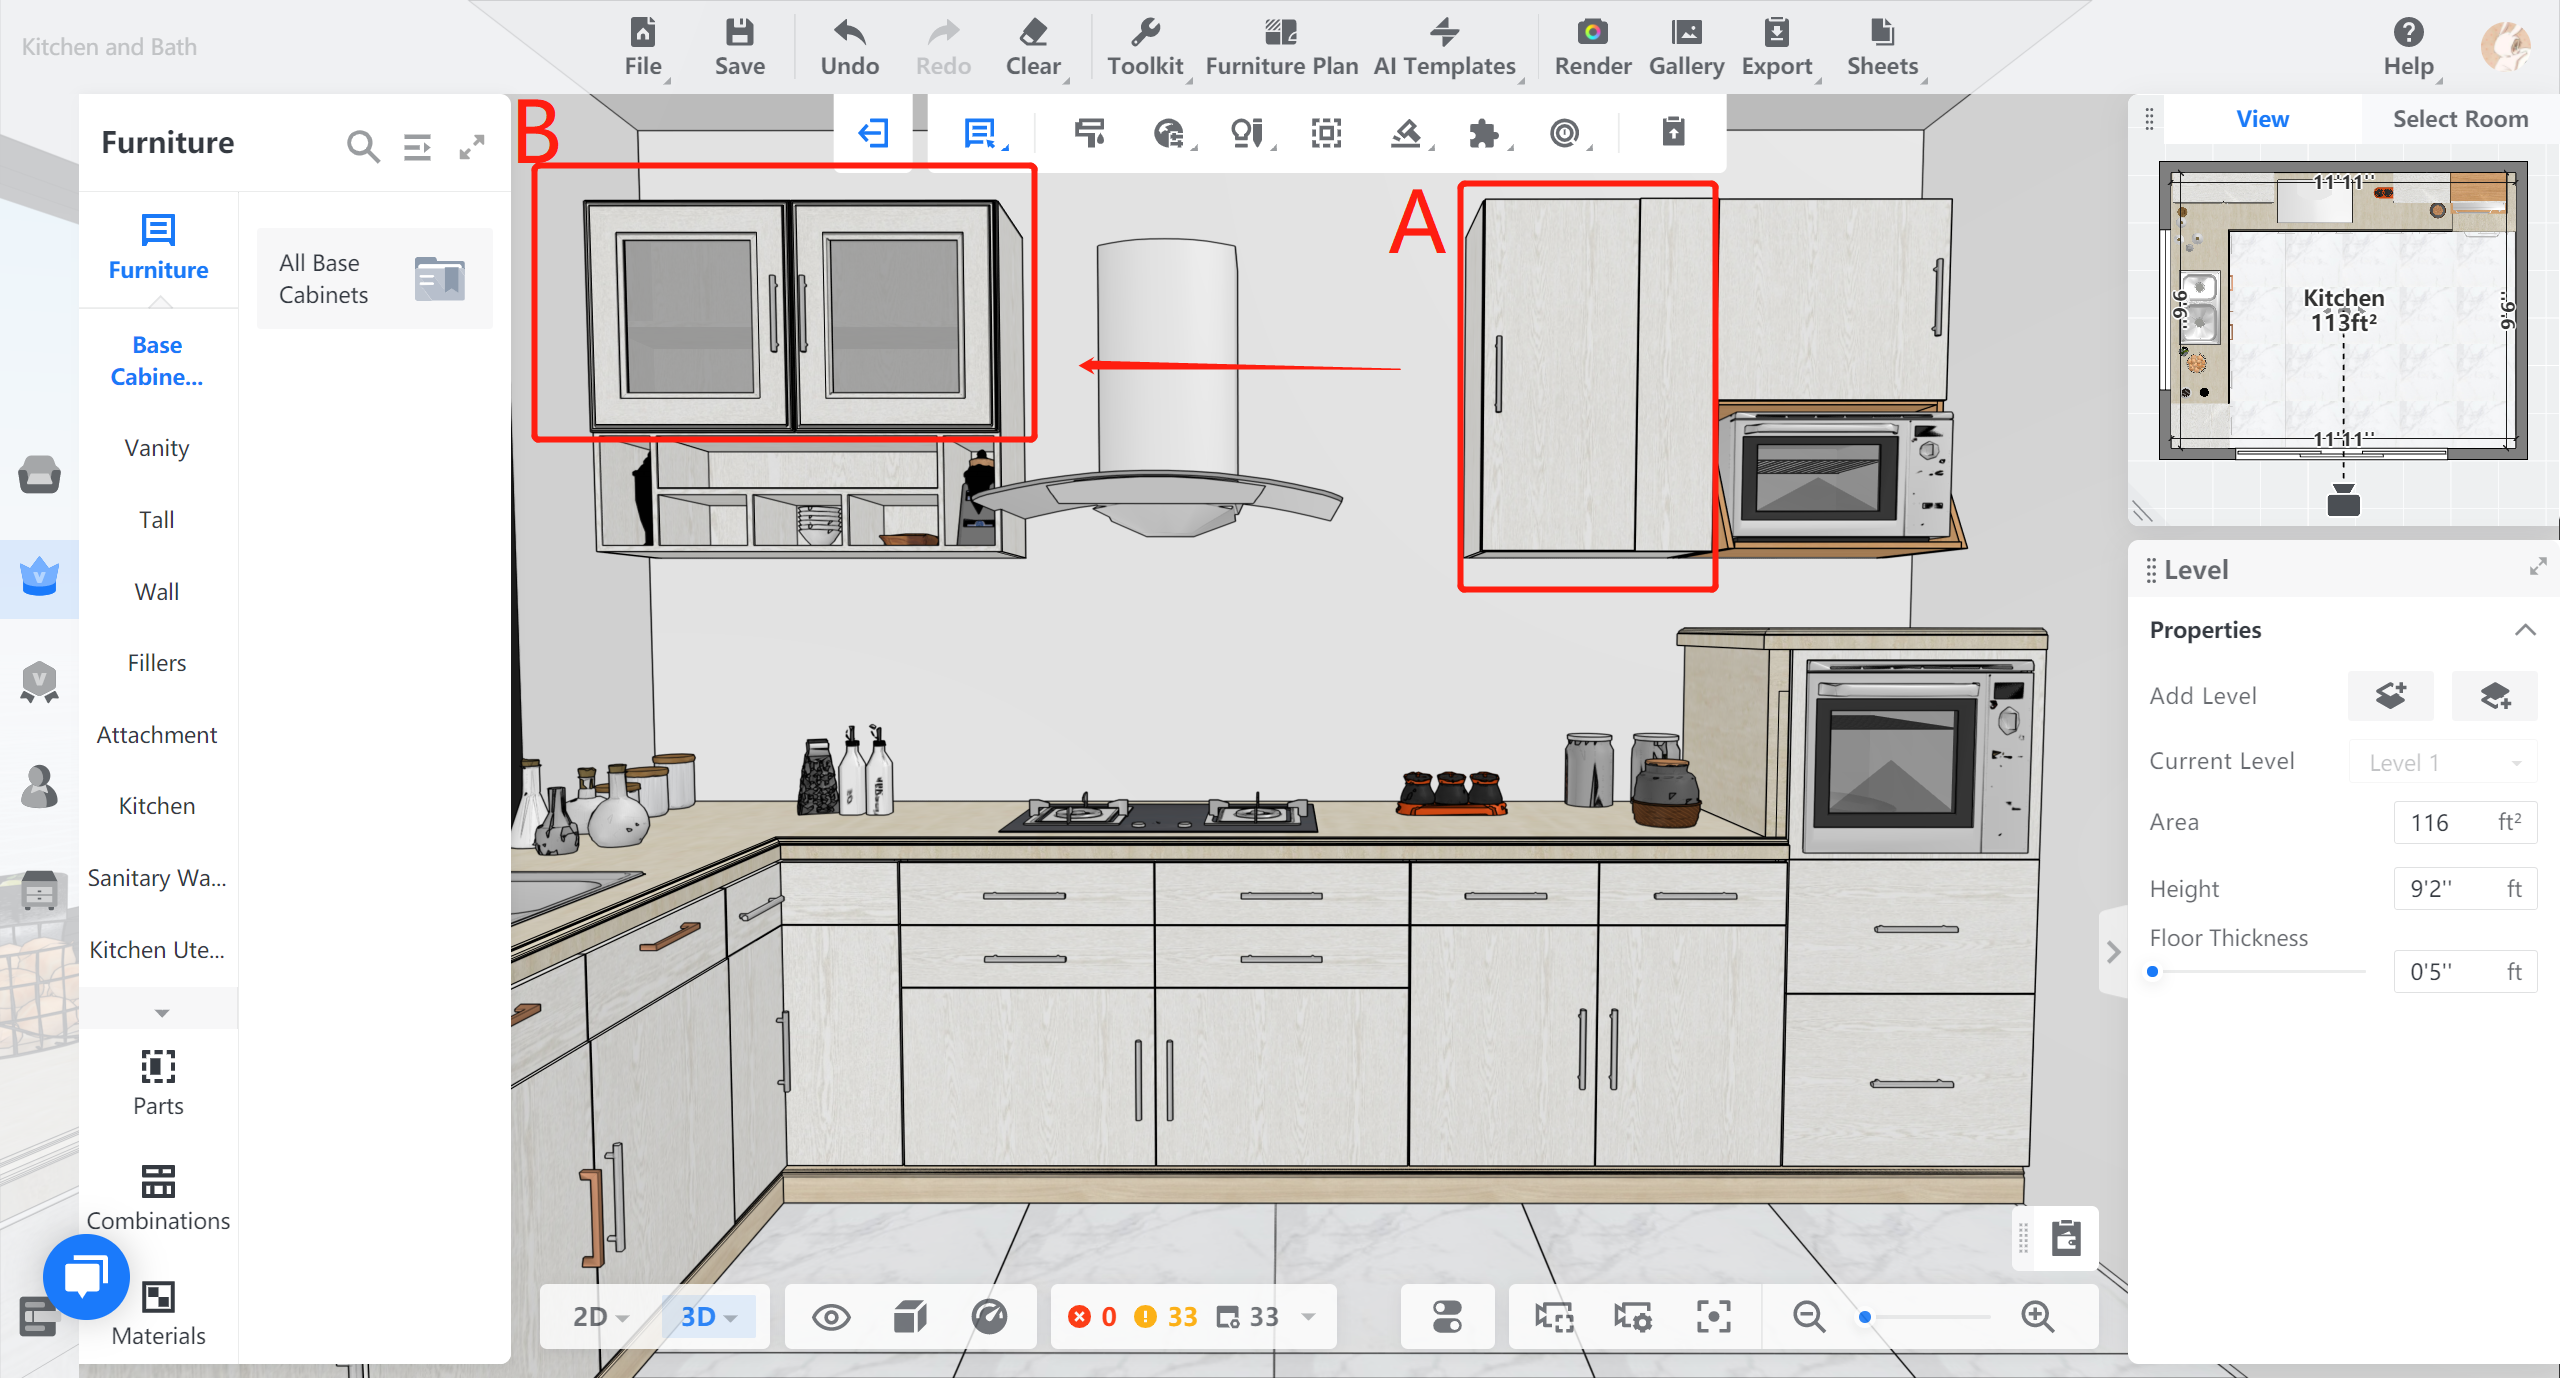Image resolution: width=2560 pixels, height=1378 pixels.
Task: Adjust the Floor Thickness slider
Action: pyautogui.click(x=2153, y=971)
